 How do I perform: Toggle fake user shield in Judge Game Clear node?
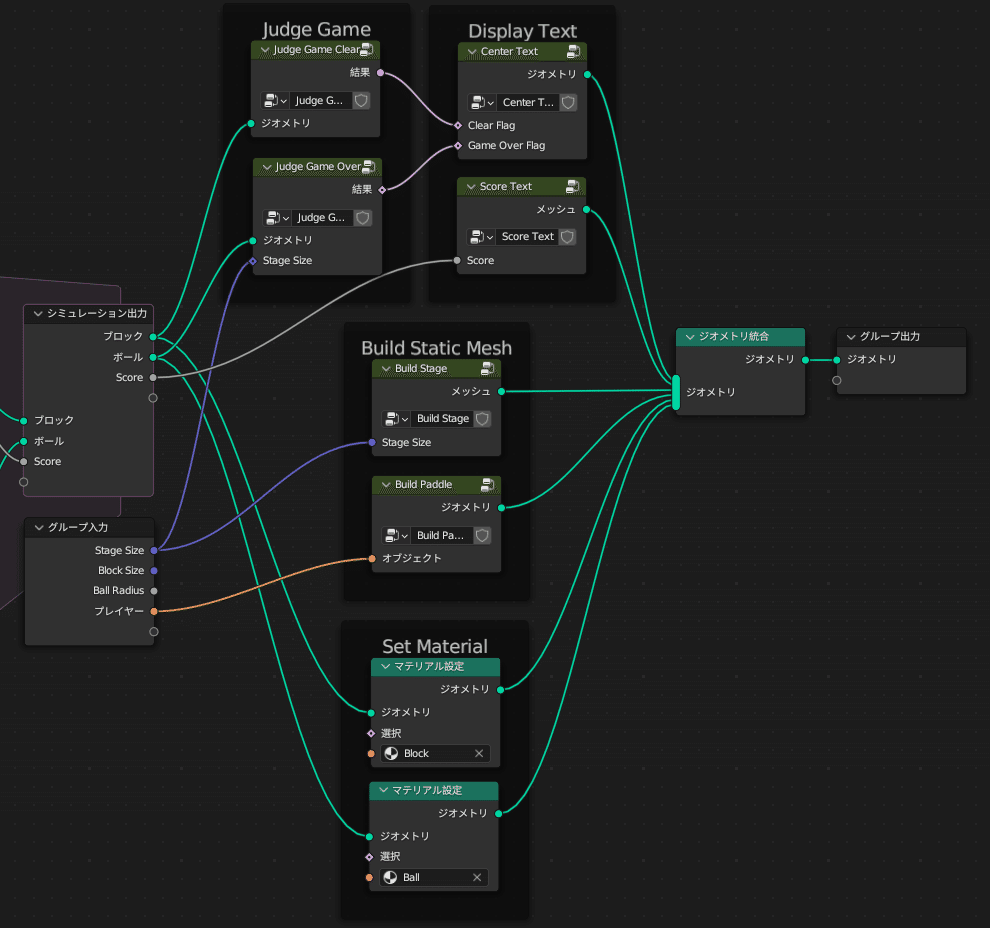(x=361, y=100)
